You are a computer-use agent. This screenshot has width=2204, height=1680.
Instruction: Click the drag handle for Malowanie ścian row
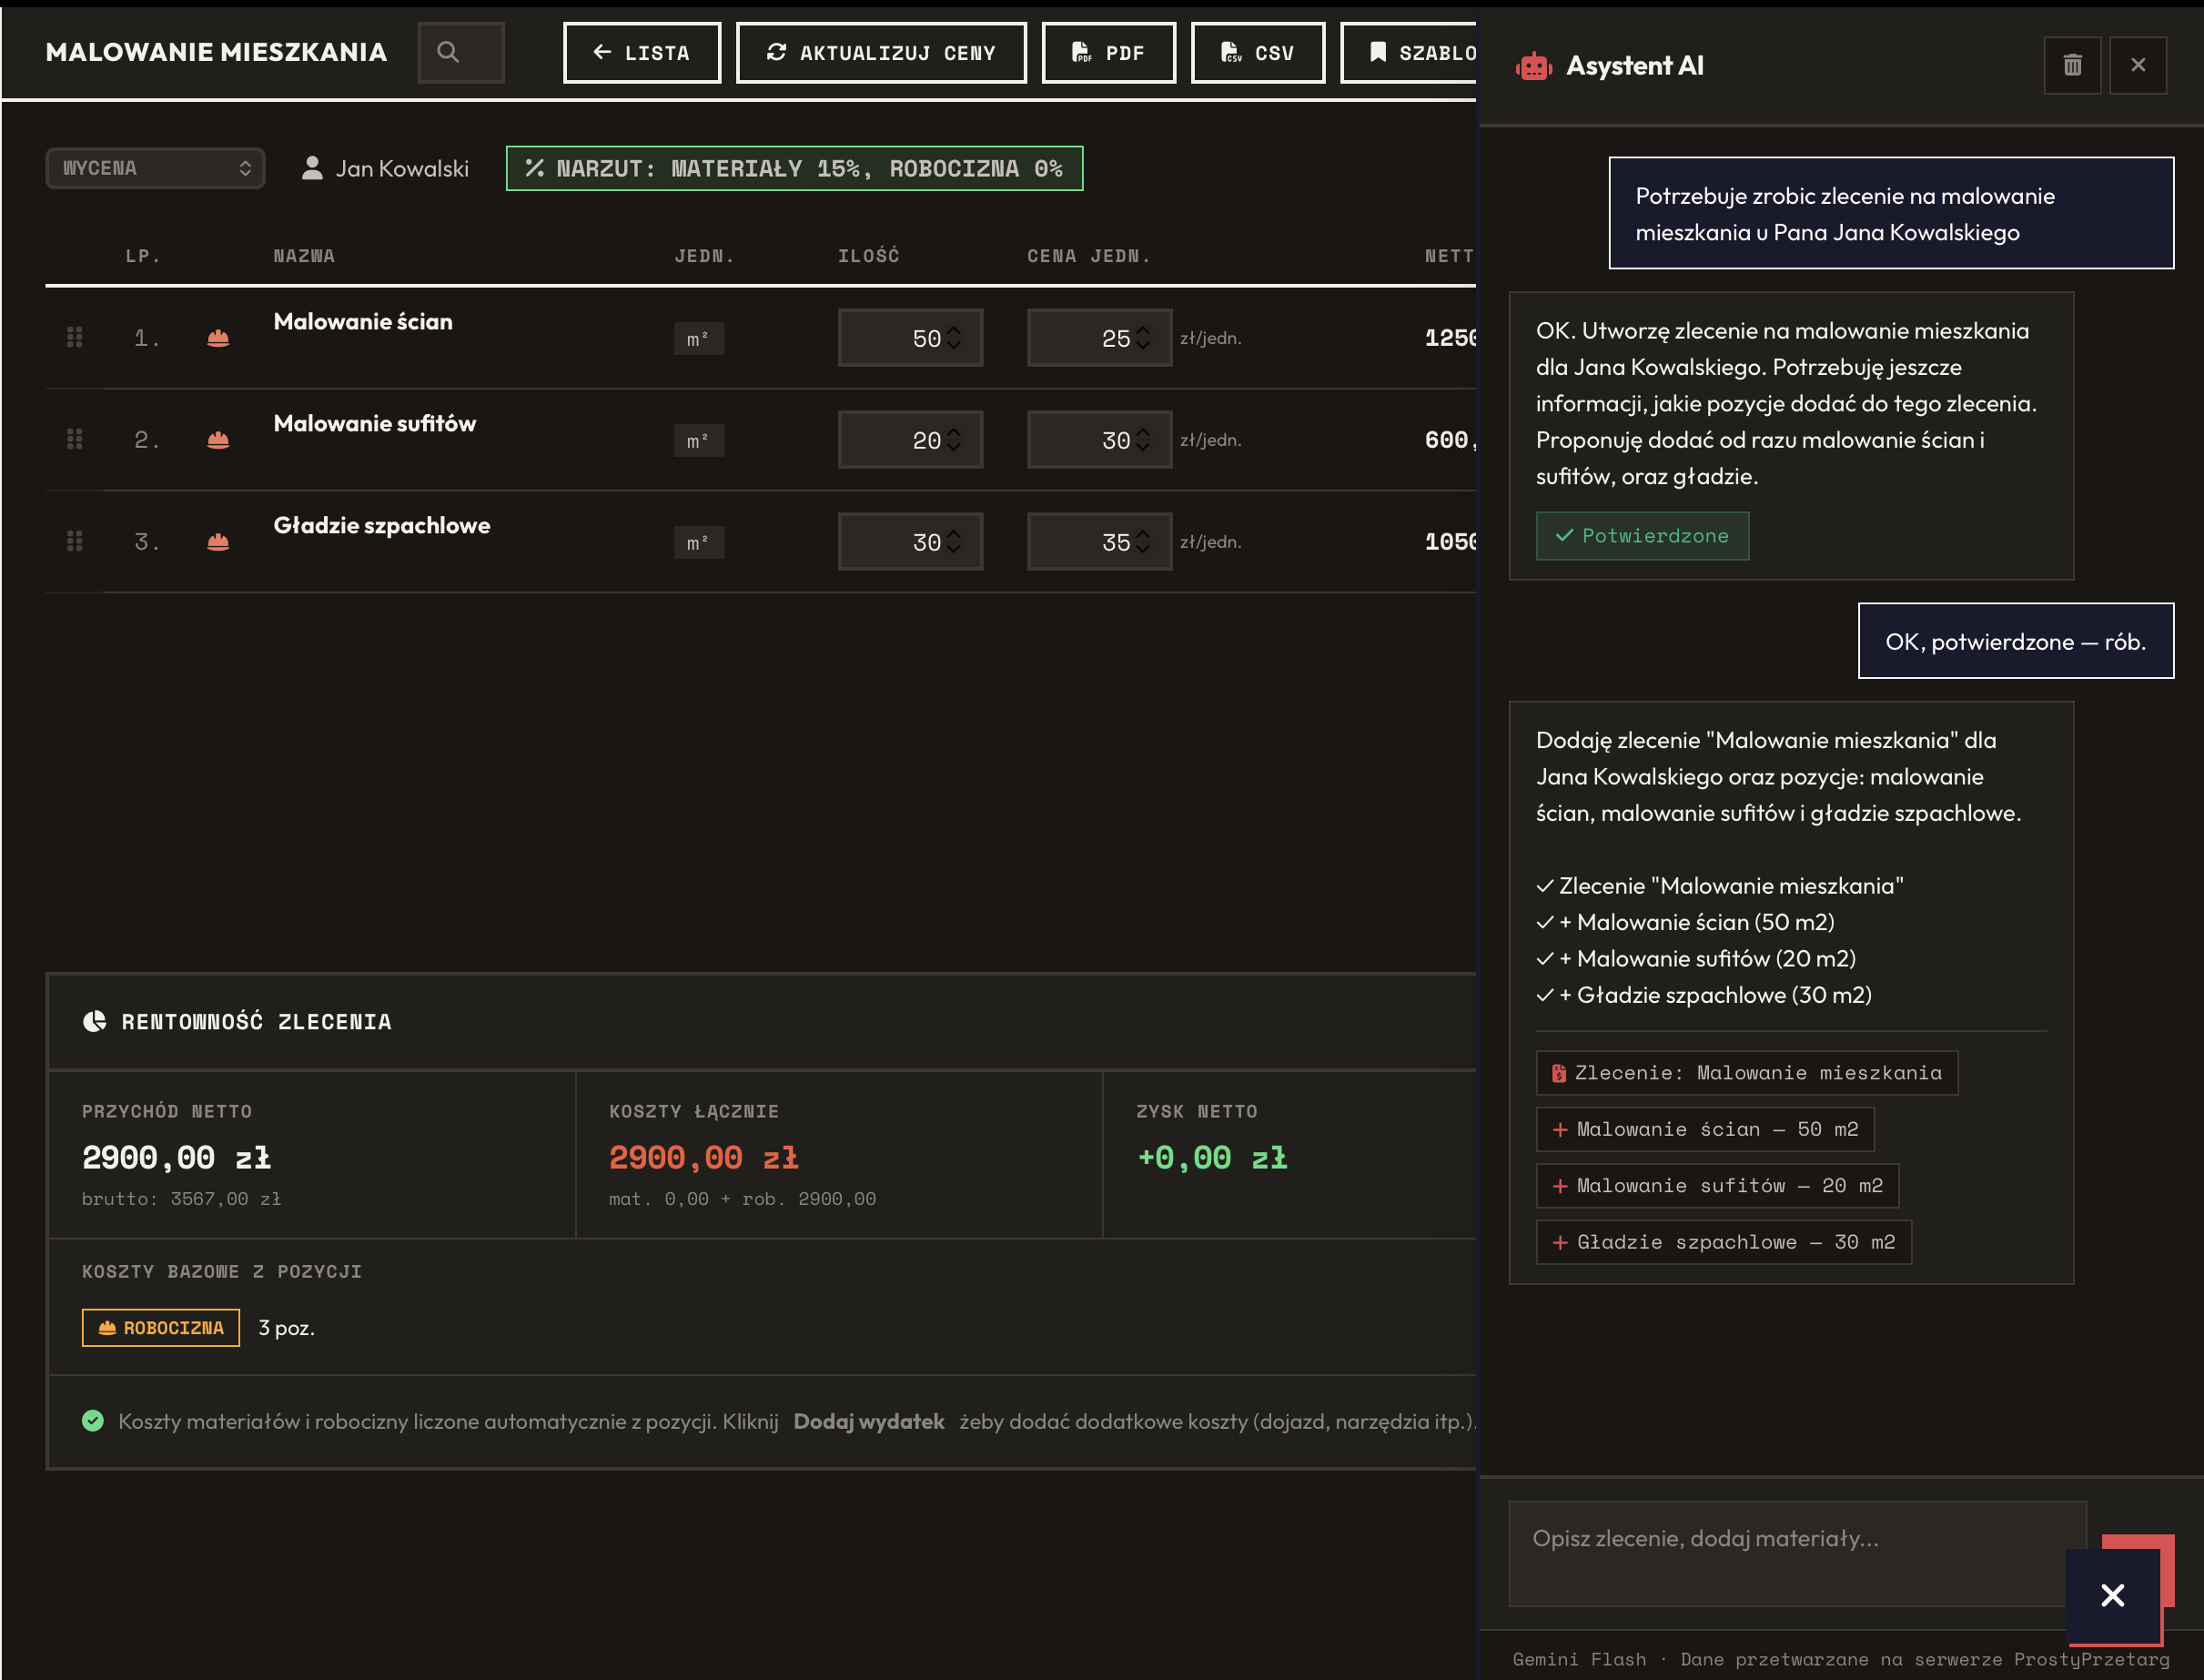click(x=74, y=338)
